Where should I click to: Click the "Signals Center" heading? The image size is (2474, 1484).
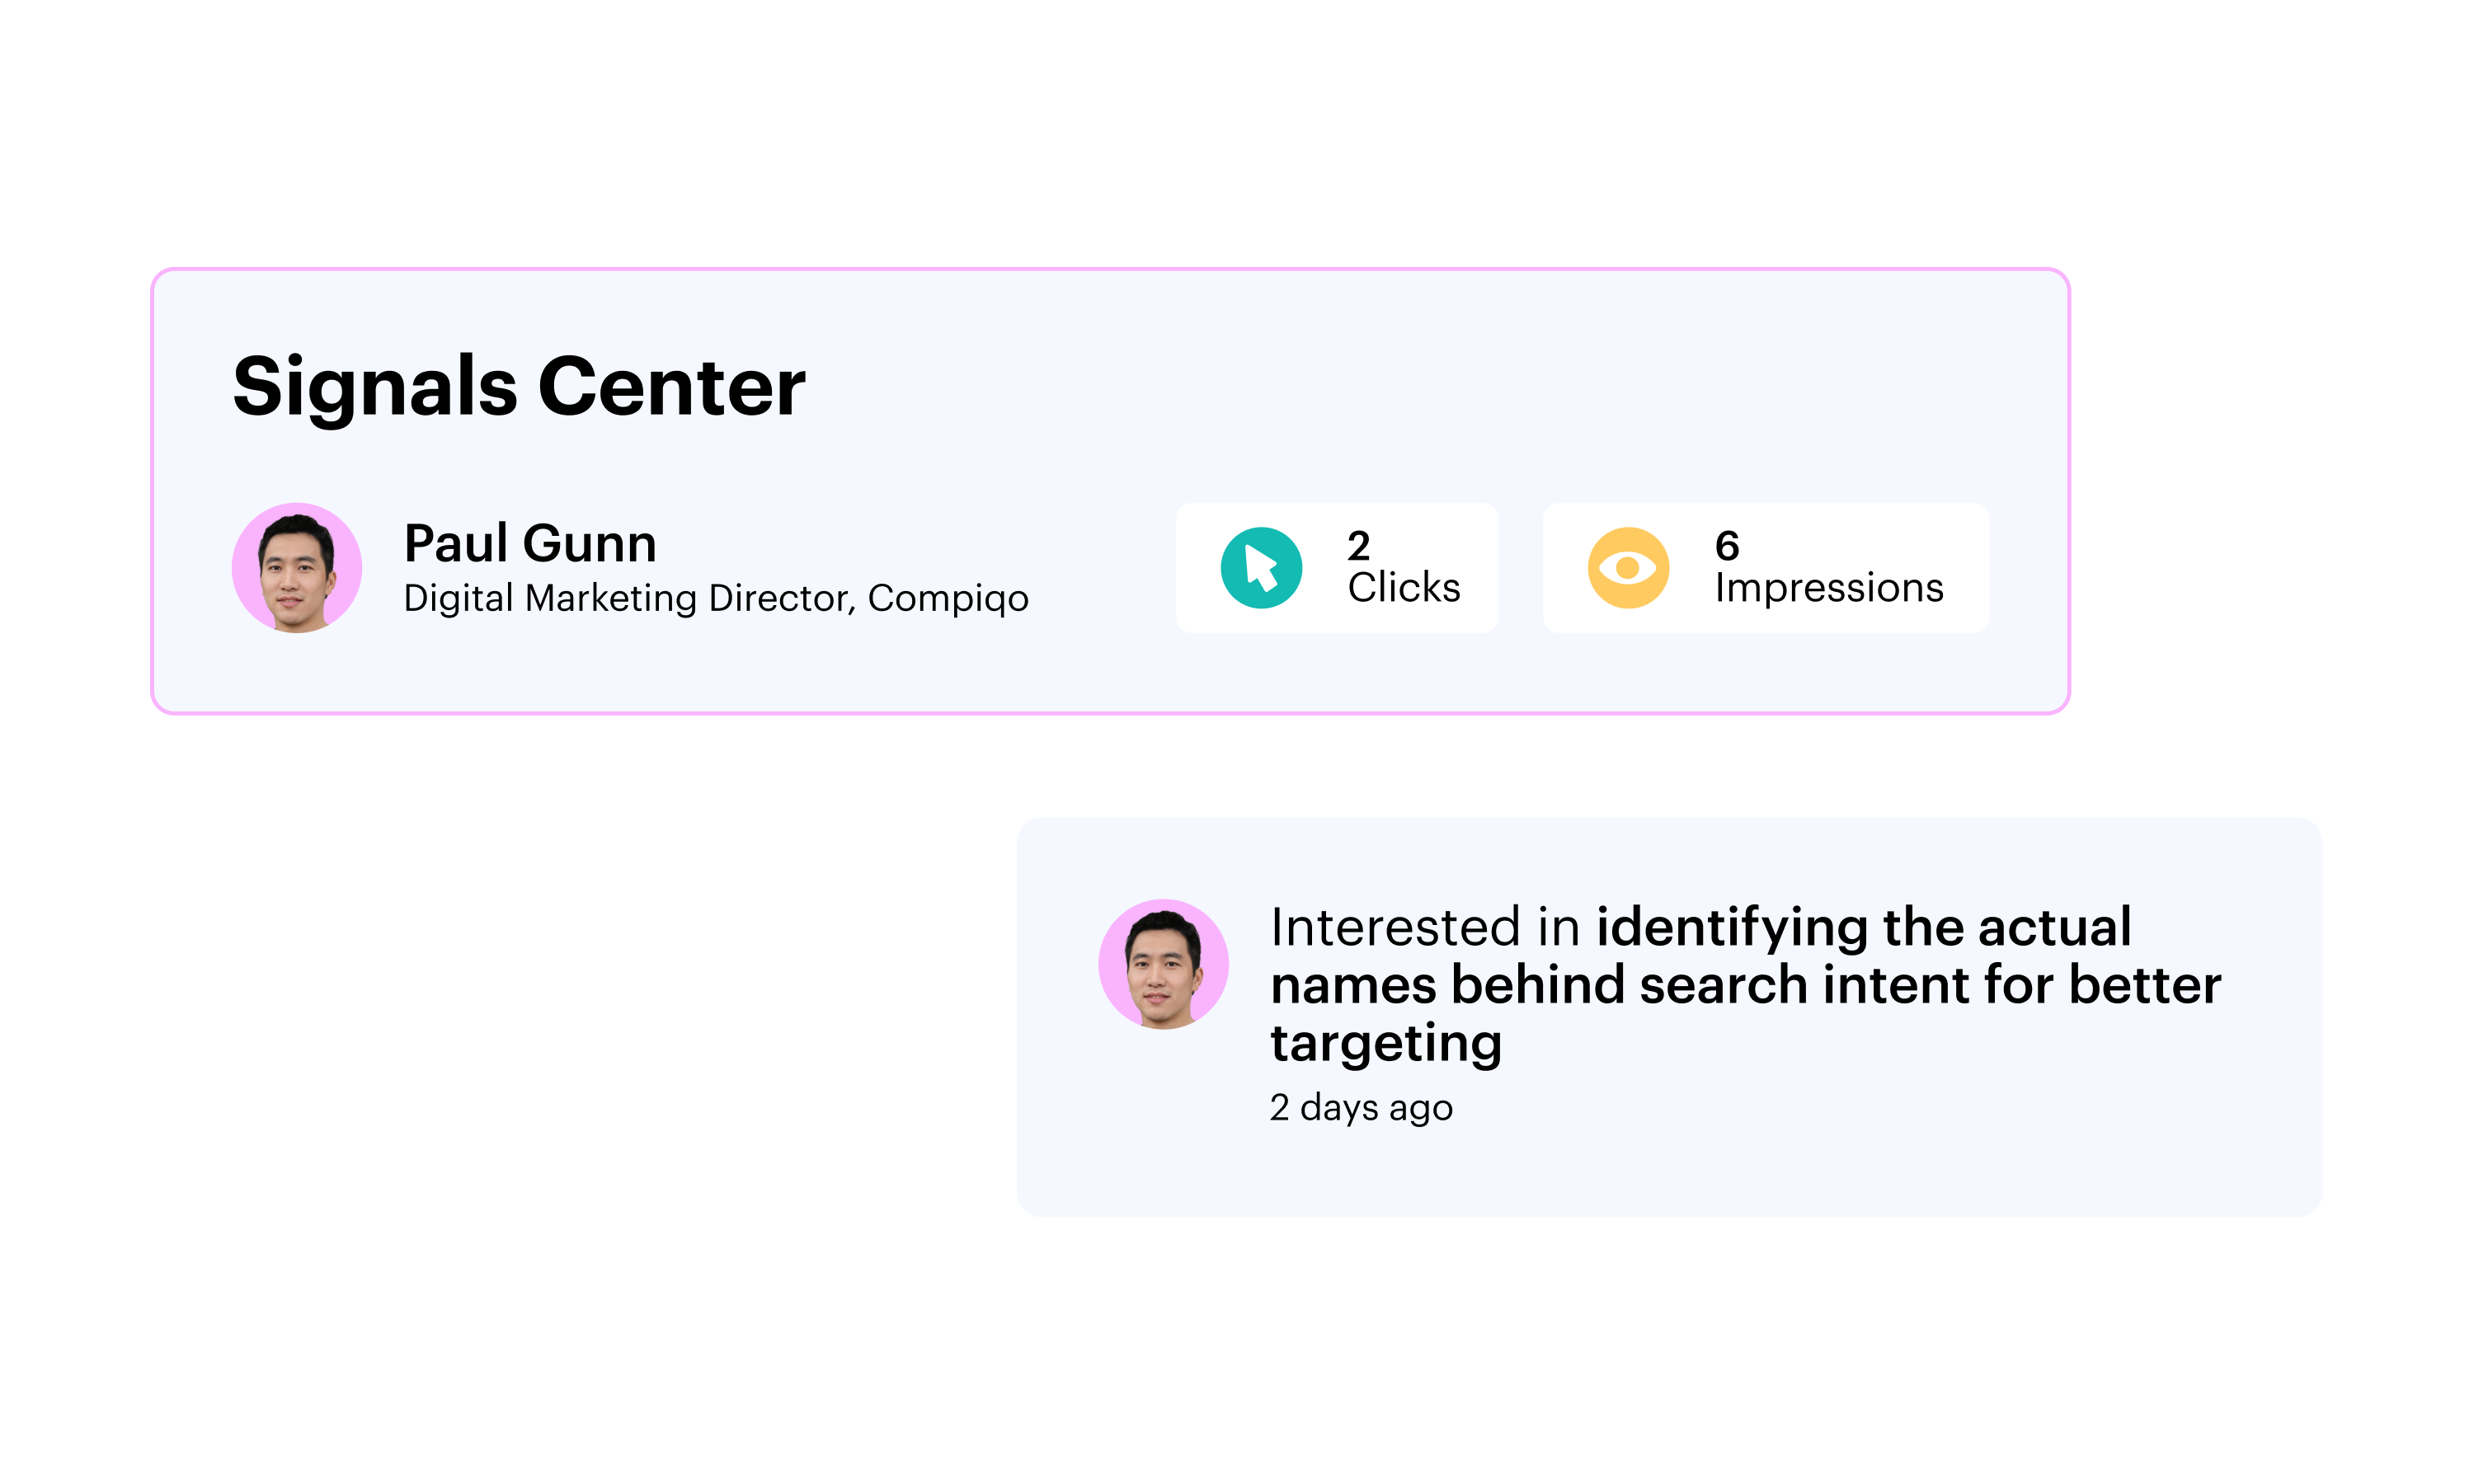click(x=519, y=386)
